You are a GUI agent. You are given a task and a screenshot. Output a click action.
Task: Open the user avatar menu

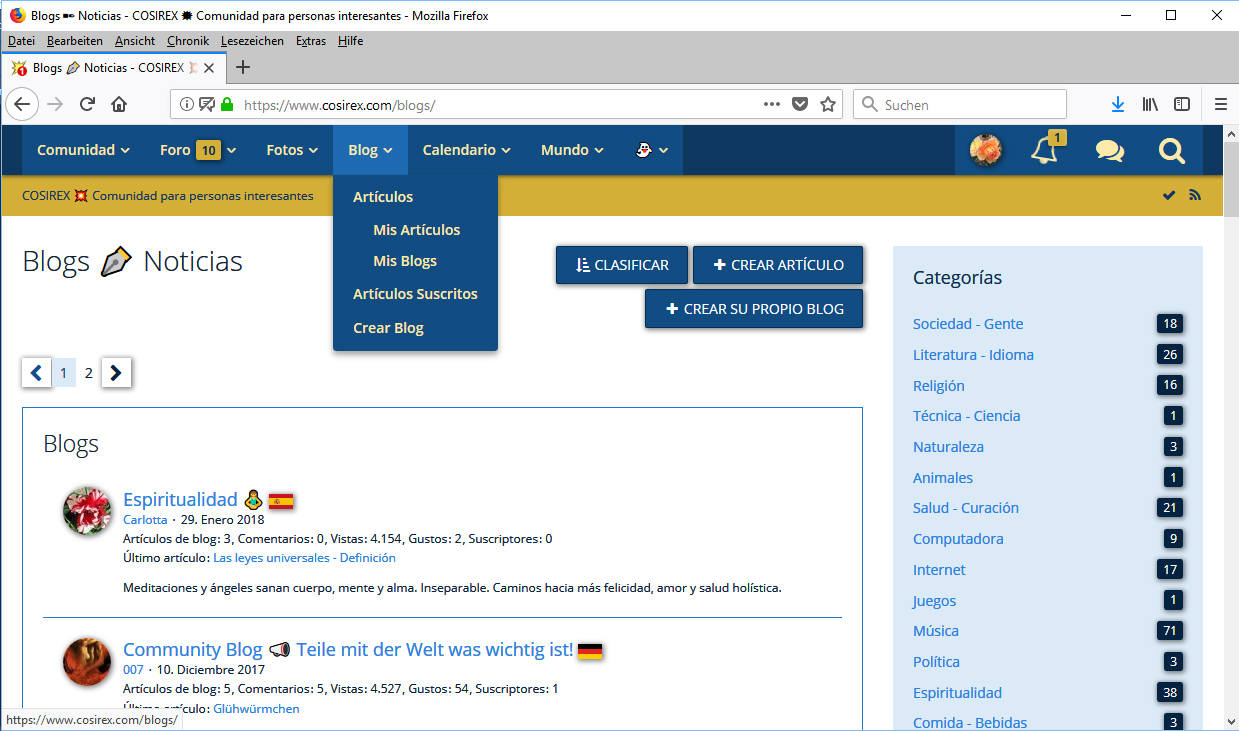pos(986,150)
